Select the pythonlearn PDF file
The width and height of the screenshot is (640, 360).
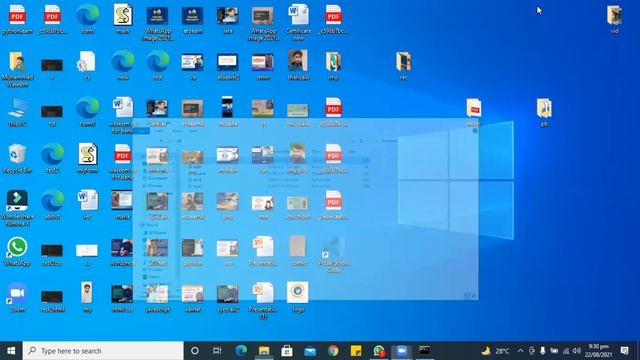17,19
